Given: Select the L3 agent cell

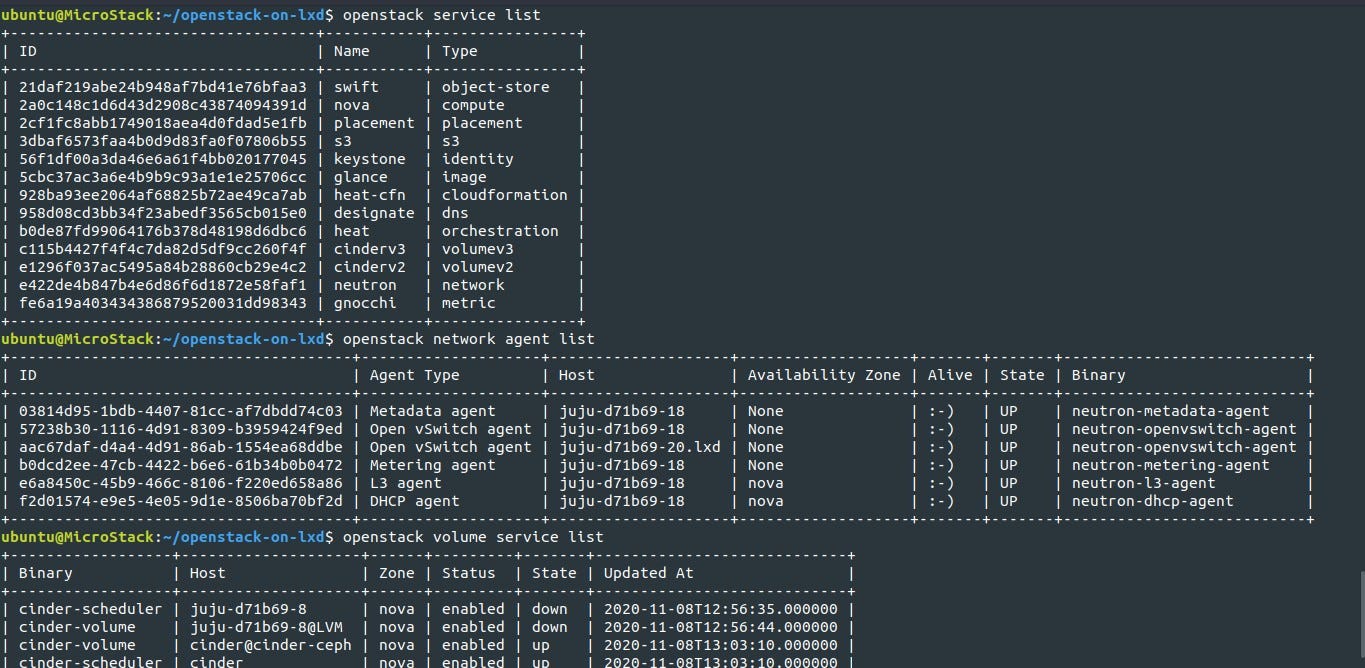Looking at the screenshot, I should [406, 483].
